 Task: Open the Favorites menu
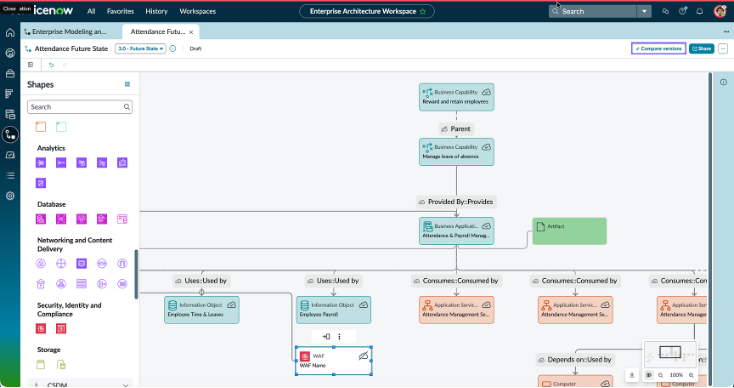point(120,11)
